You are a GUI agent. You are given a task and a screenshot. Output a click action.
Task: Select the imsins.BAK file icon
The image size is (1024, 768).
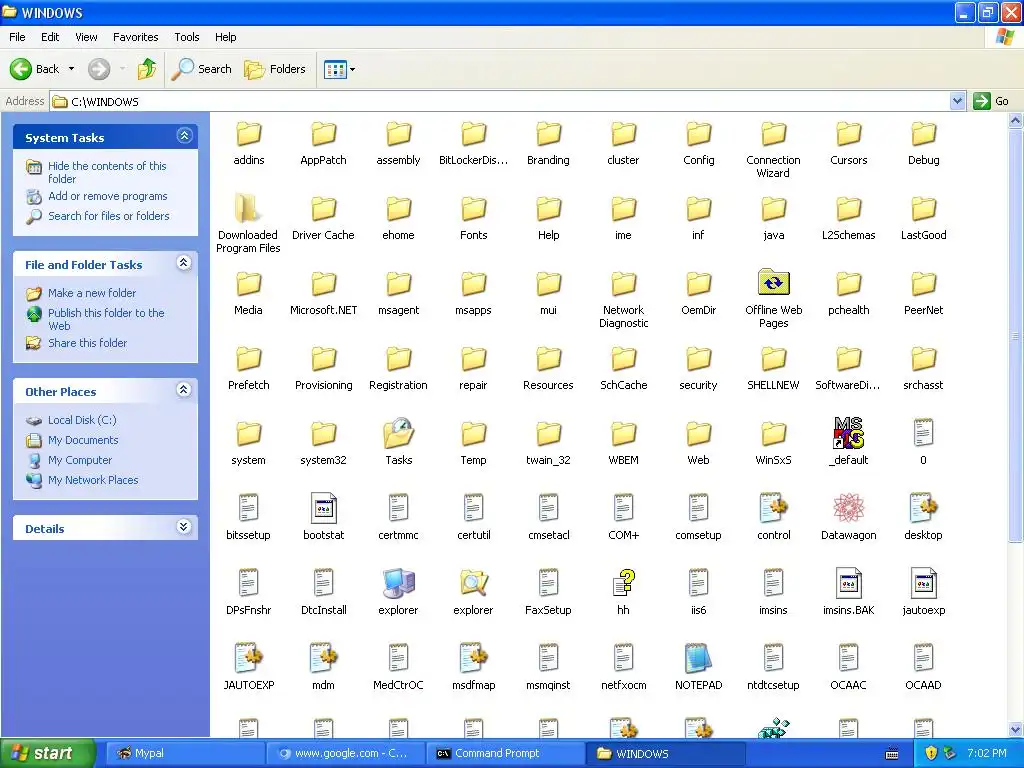tap(848, 583)
